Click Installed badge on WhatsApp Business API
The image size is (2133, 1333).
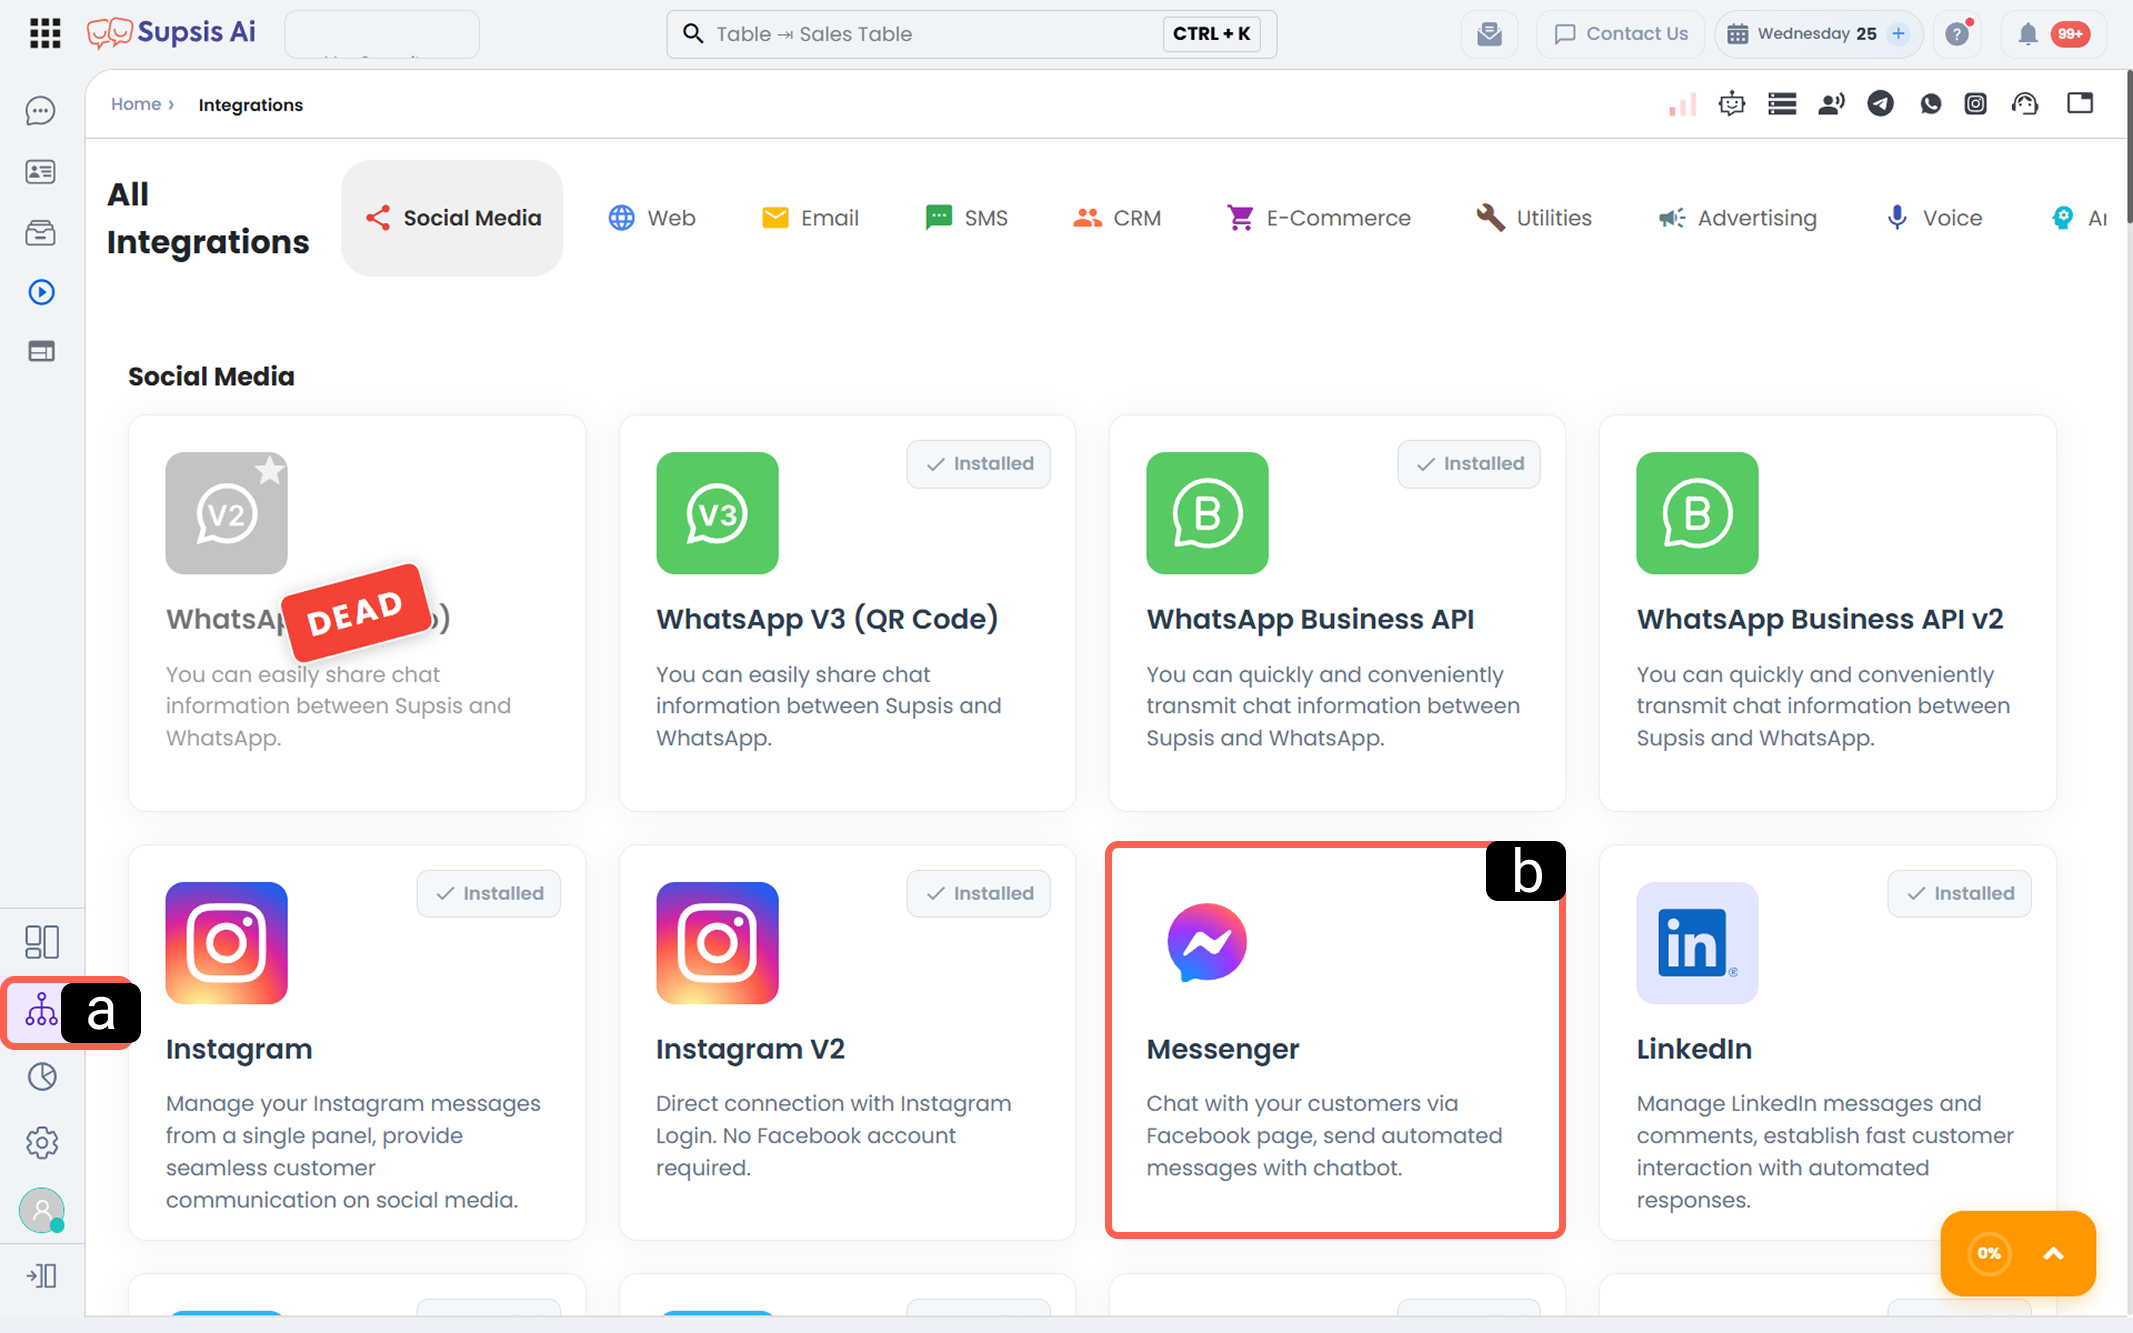pyautogui.click(x=1469, y=464)
